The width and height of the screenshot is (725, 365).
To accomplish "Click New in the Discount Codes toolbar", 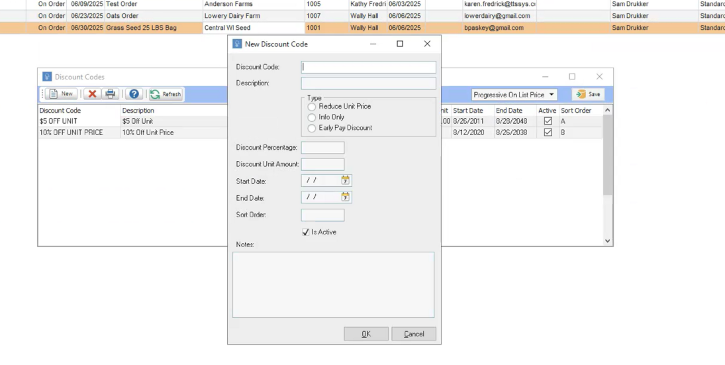I will click(61, 94).
